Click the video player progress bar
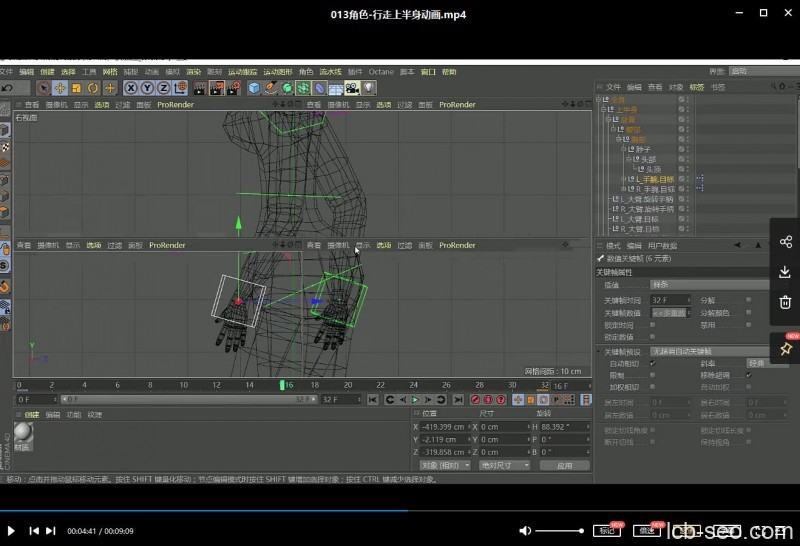 400,511
